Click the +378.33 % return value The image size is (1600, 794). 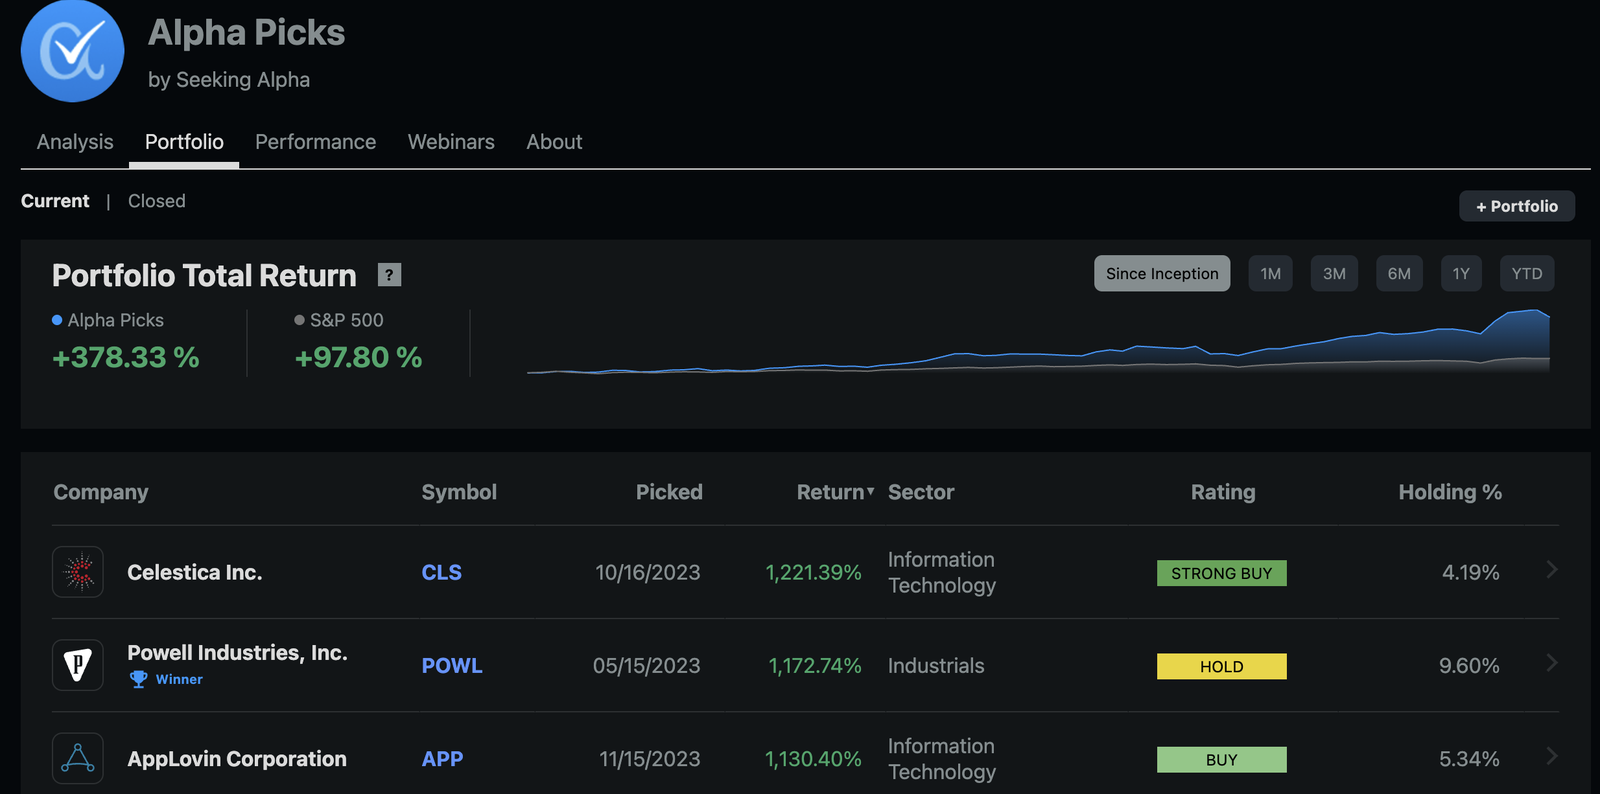pyautogui.click(x=126, y=357)
